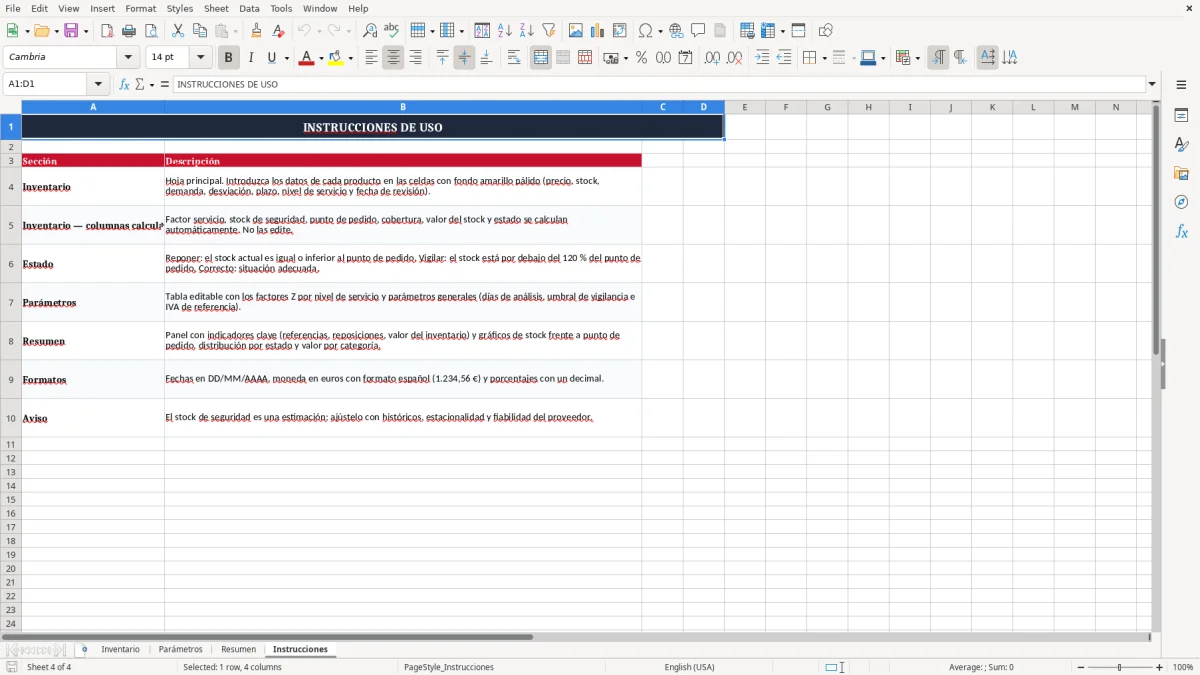Toggle Italic formatting

pyautogui.click(x=250, y=58)
